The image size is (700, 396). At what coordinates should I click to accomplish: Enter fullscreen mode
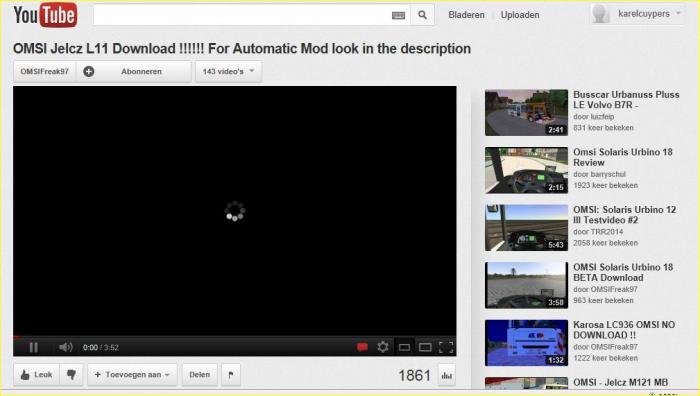click(446, 347)
